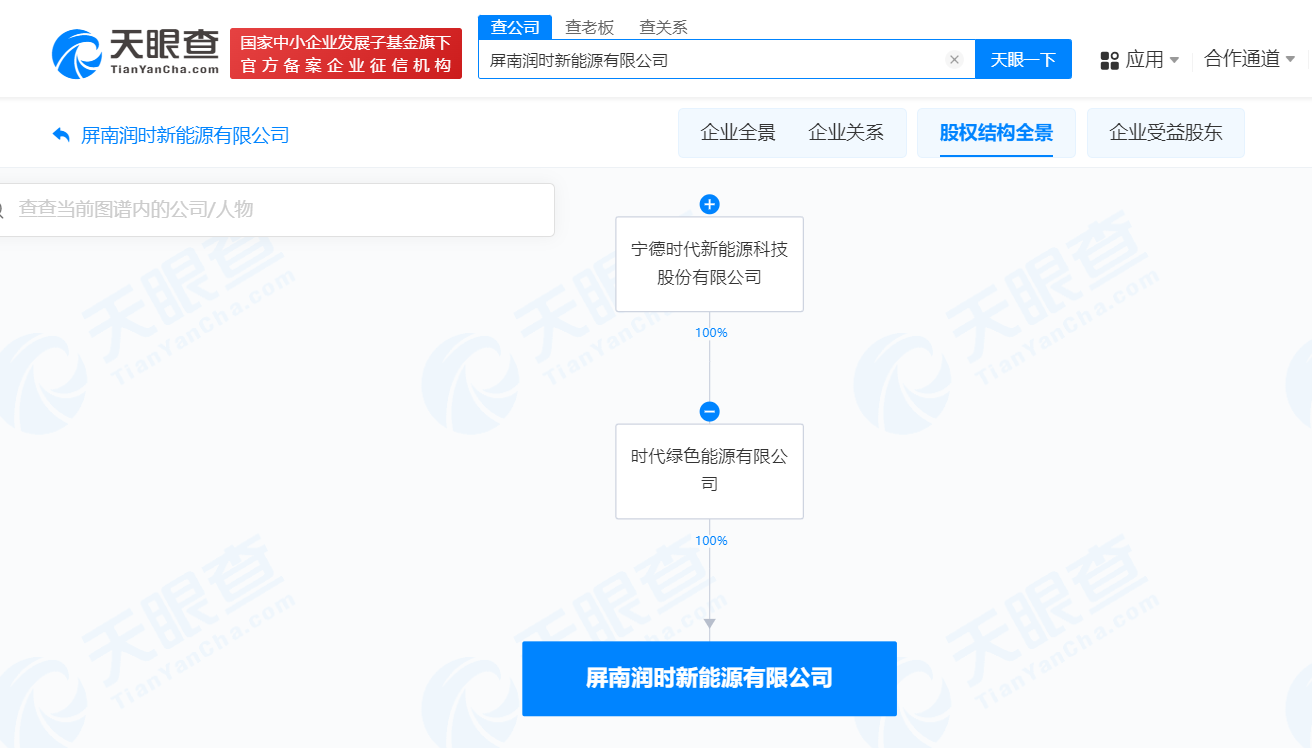Open the 企业受益股东 tab

[x=1166, y=133]
